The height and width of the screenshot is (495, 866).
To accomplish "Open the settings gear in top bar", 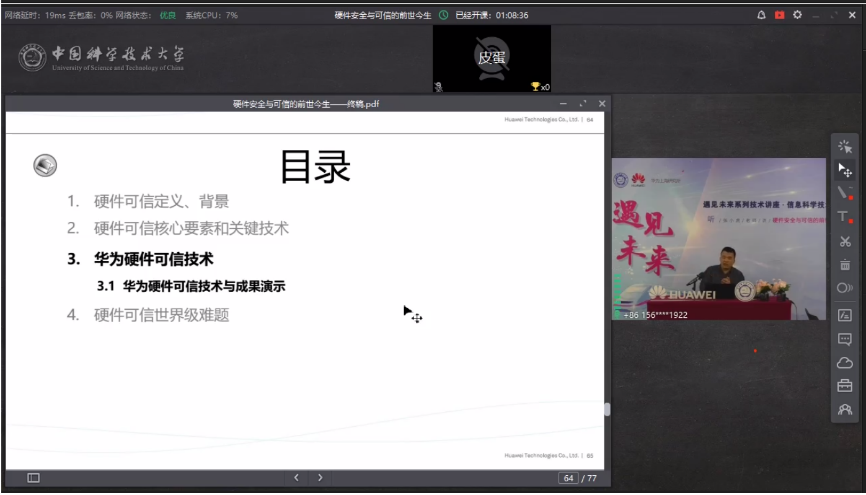I will [x=797, y=15].
